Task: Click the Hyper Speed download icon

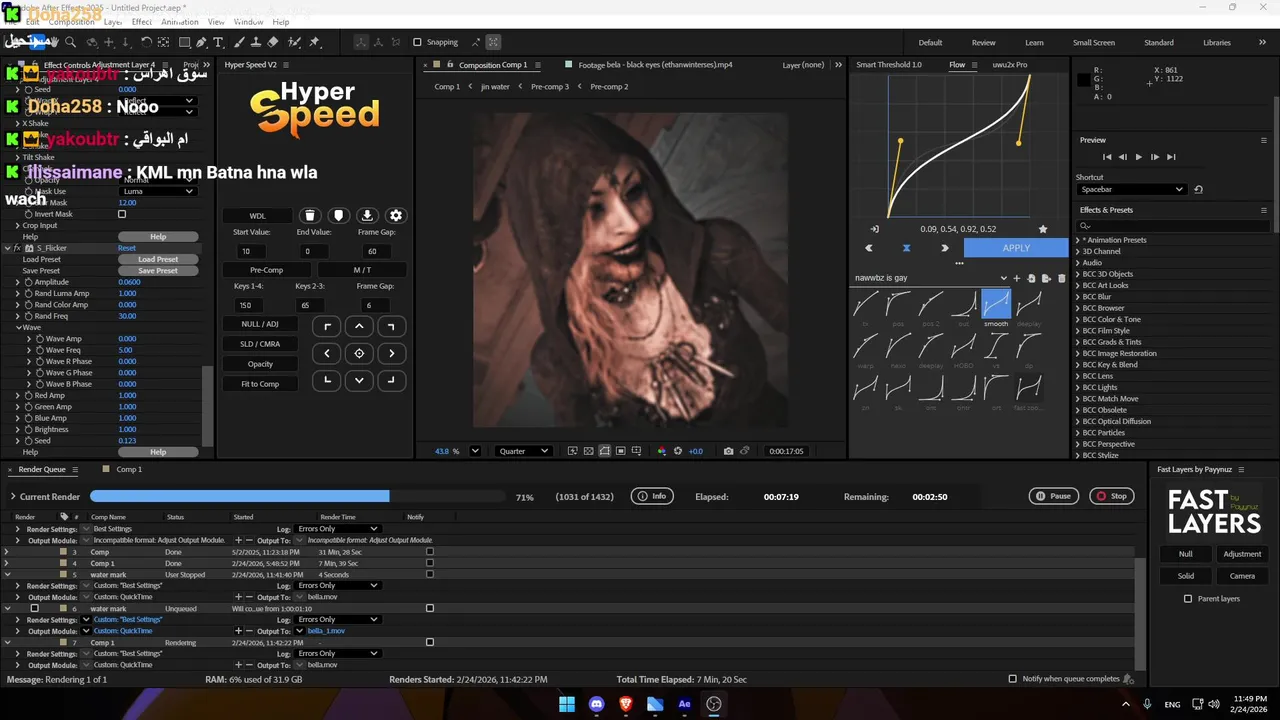Action: [367, 215]
